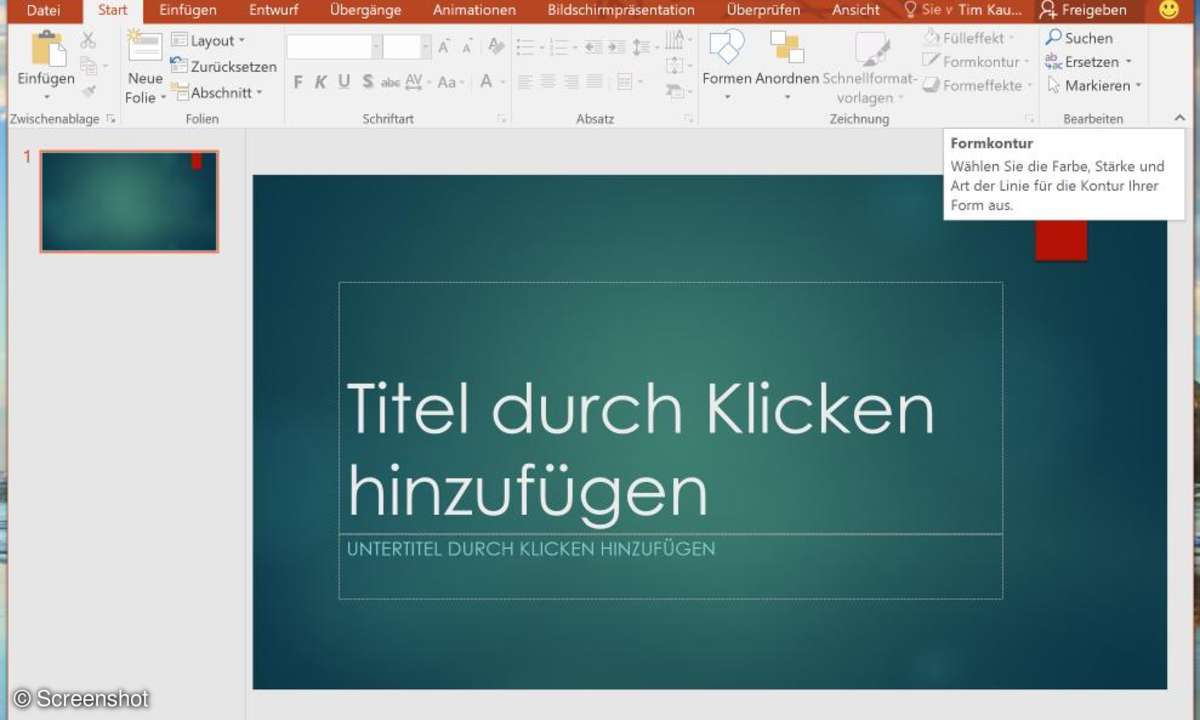Click Suchen search button
Viewport: 1200px width, 720px height.
click(1079, 38)
